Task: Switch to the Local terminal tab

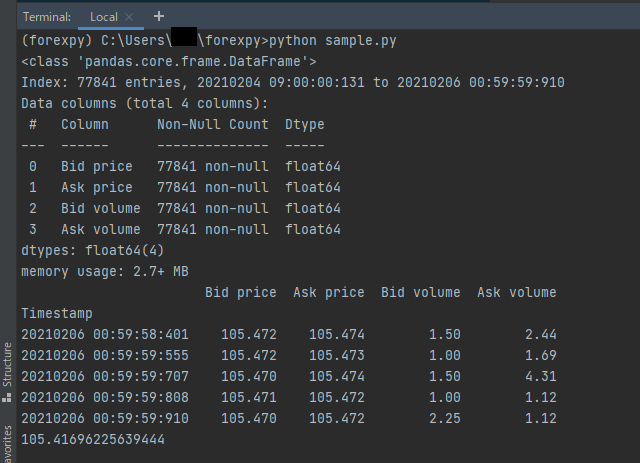Action: click(x=103, y=17)
